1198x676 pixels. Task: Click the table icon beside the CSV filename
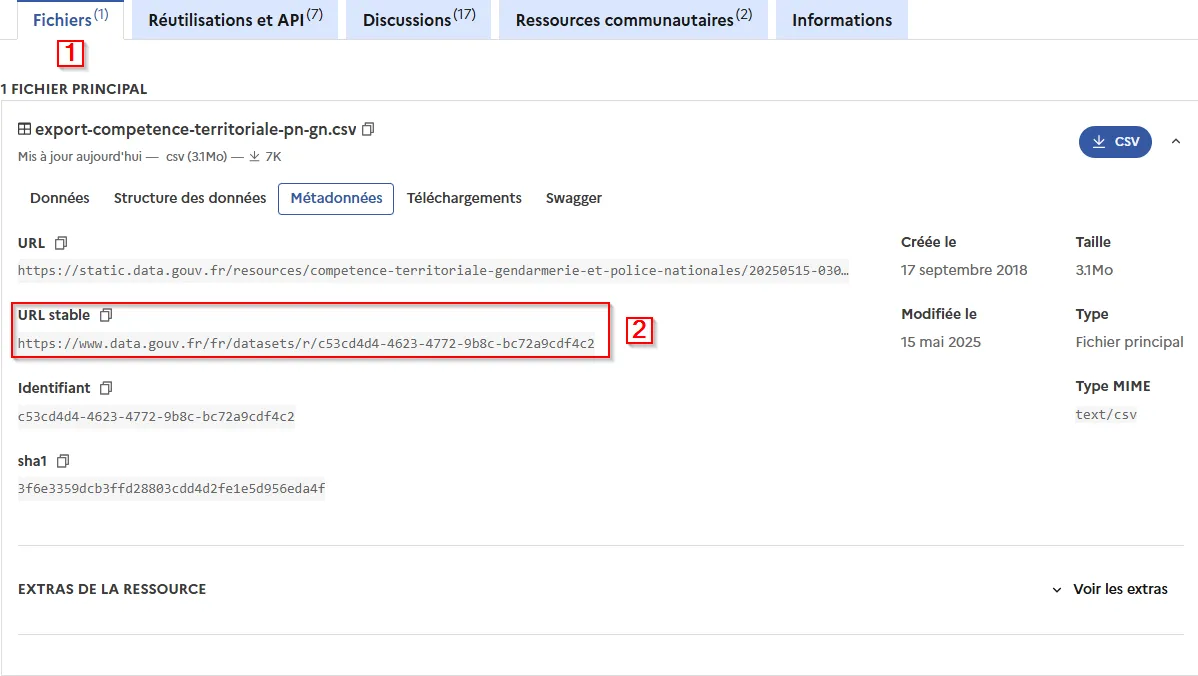pos(24,129)
